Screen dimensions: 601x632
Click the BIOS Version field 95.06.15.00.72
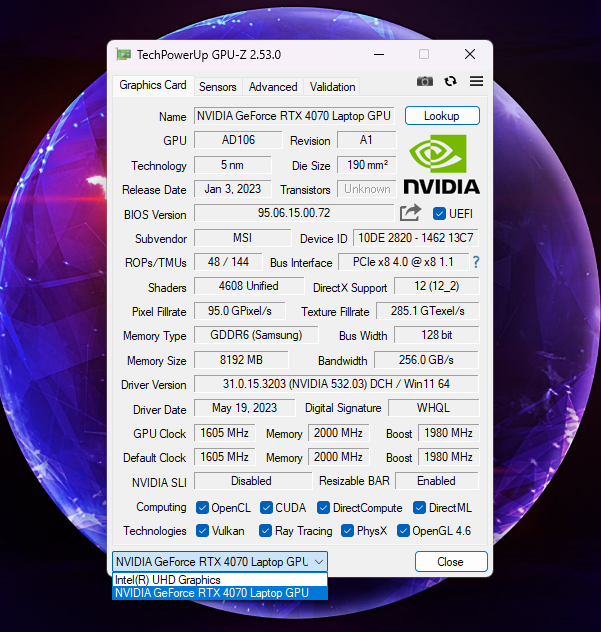click(294, 213)
